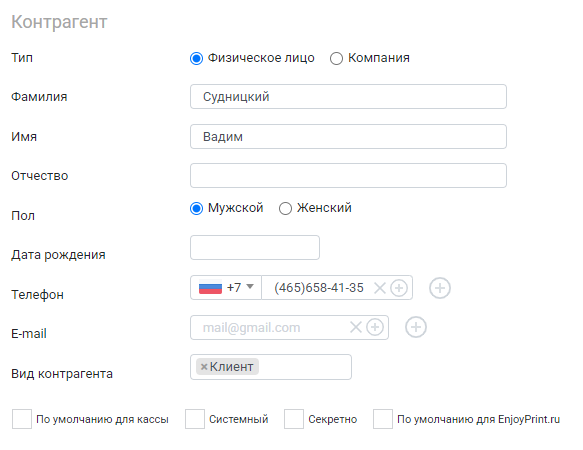Open the Вид контрагента selection box
583x450 pixels.
pos(271,367)
